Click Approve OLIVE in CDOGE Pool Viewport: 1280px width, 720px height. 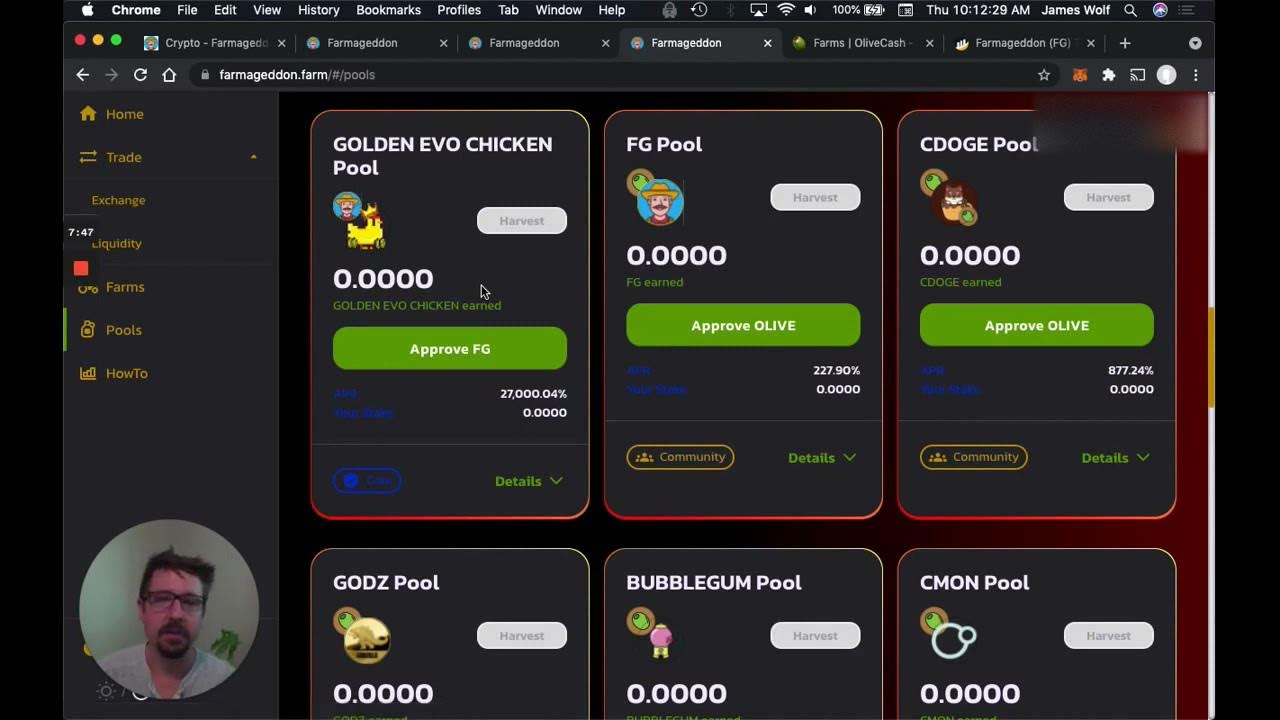(1037, 325)
